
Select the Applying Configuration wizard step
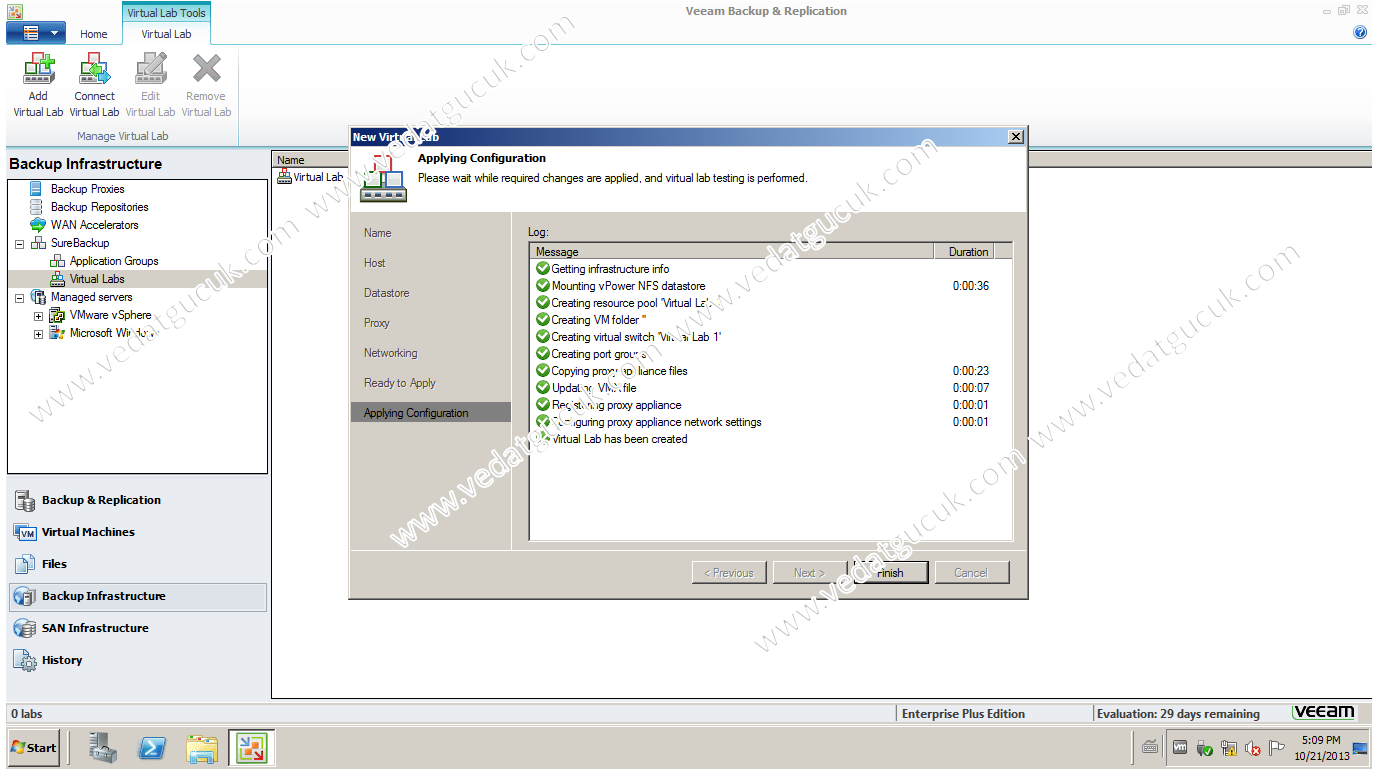click(431, 413)
